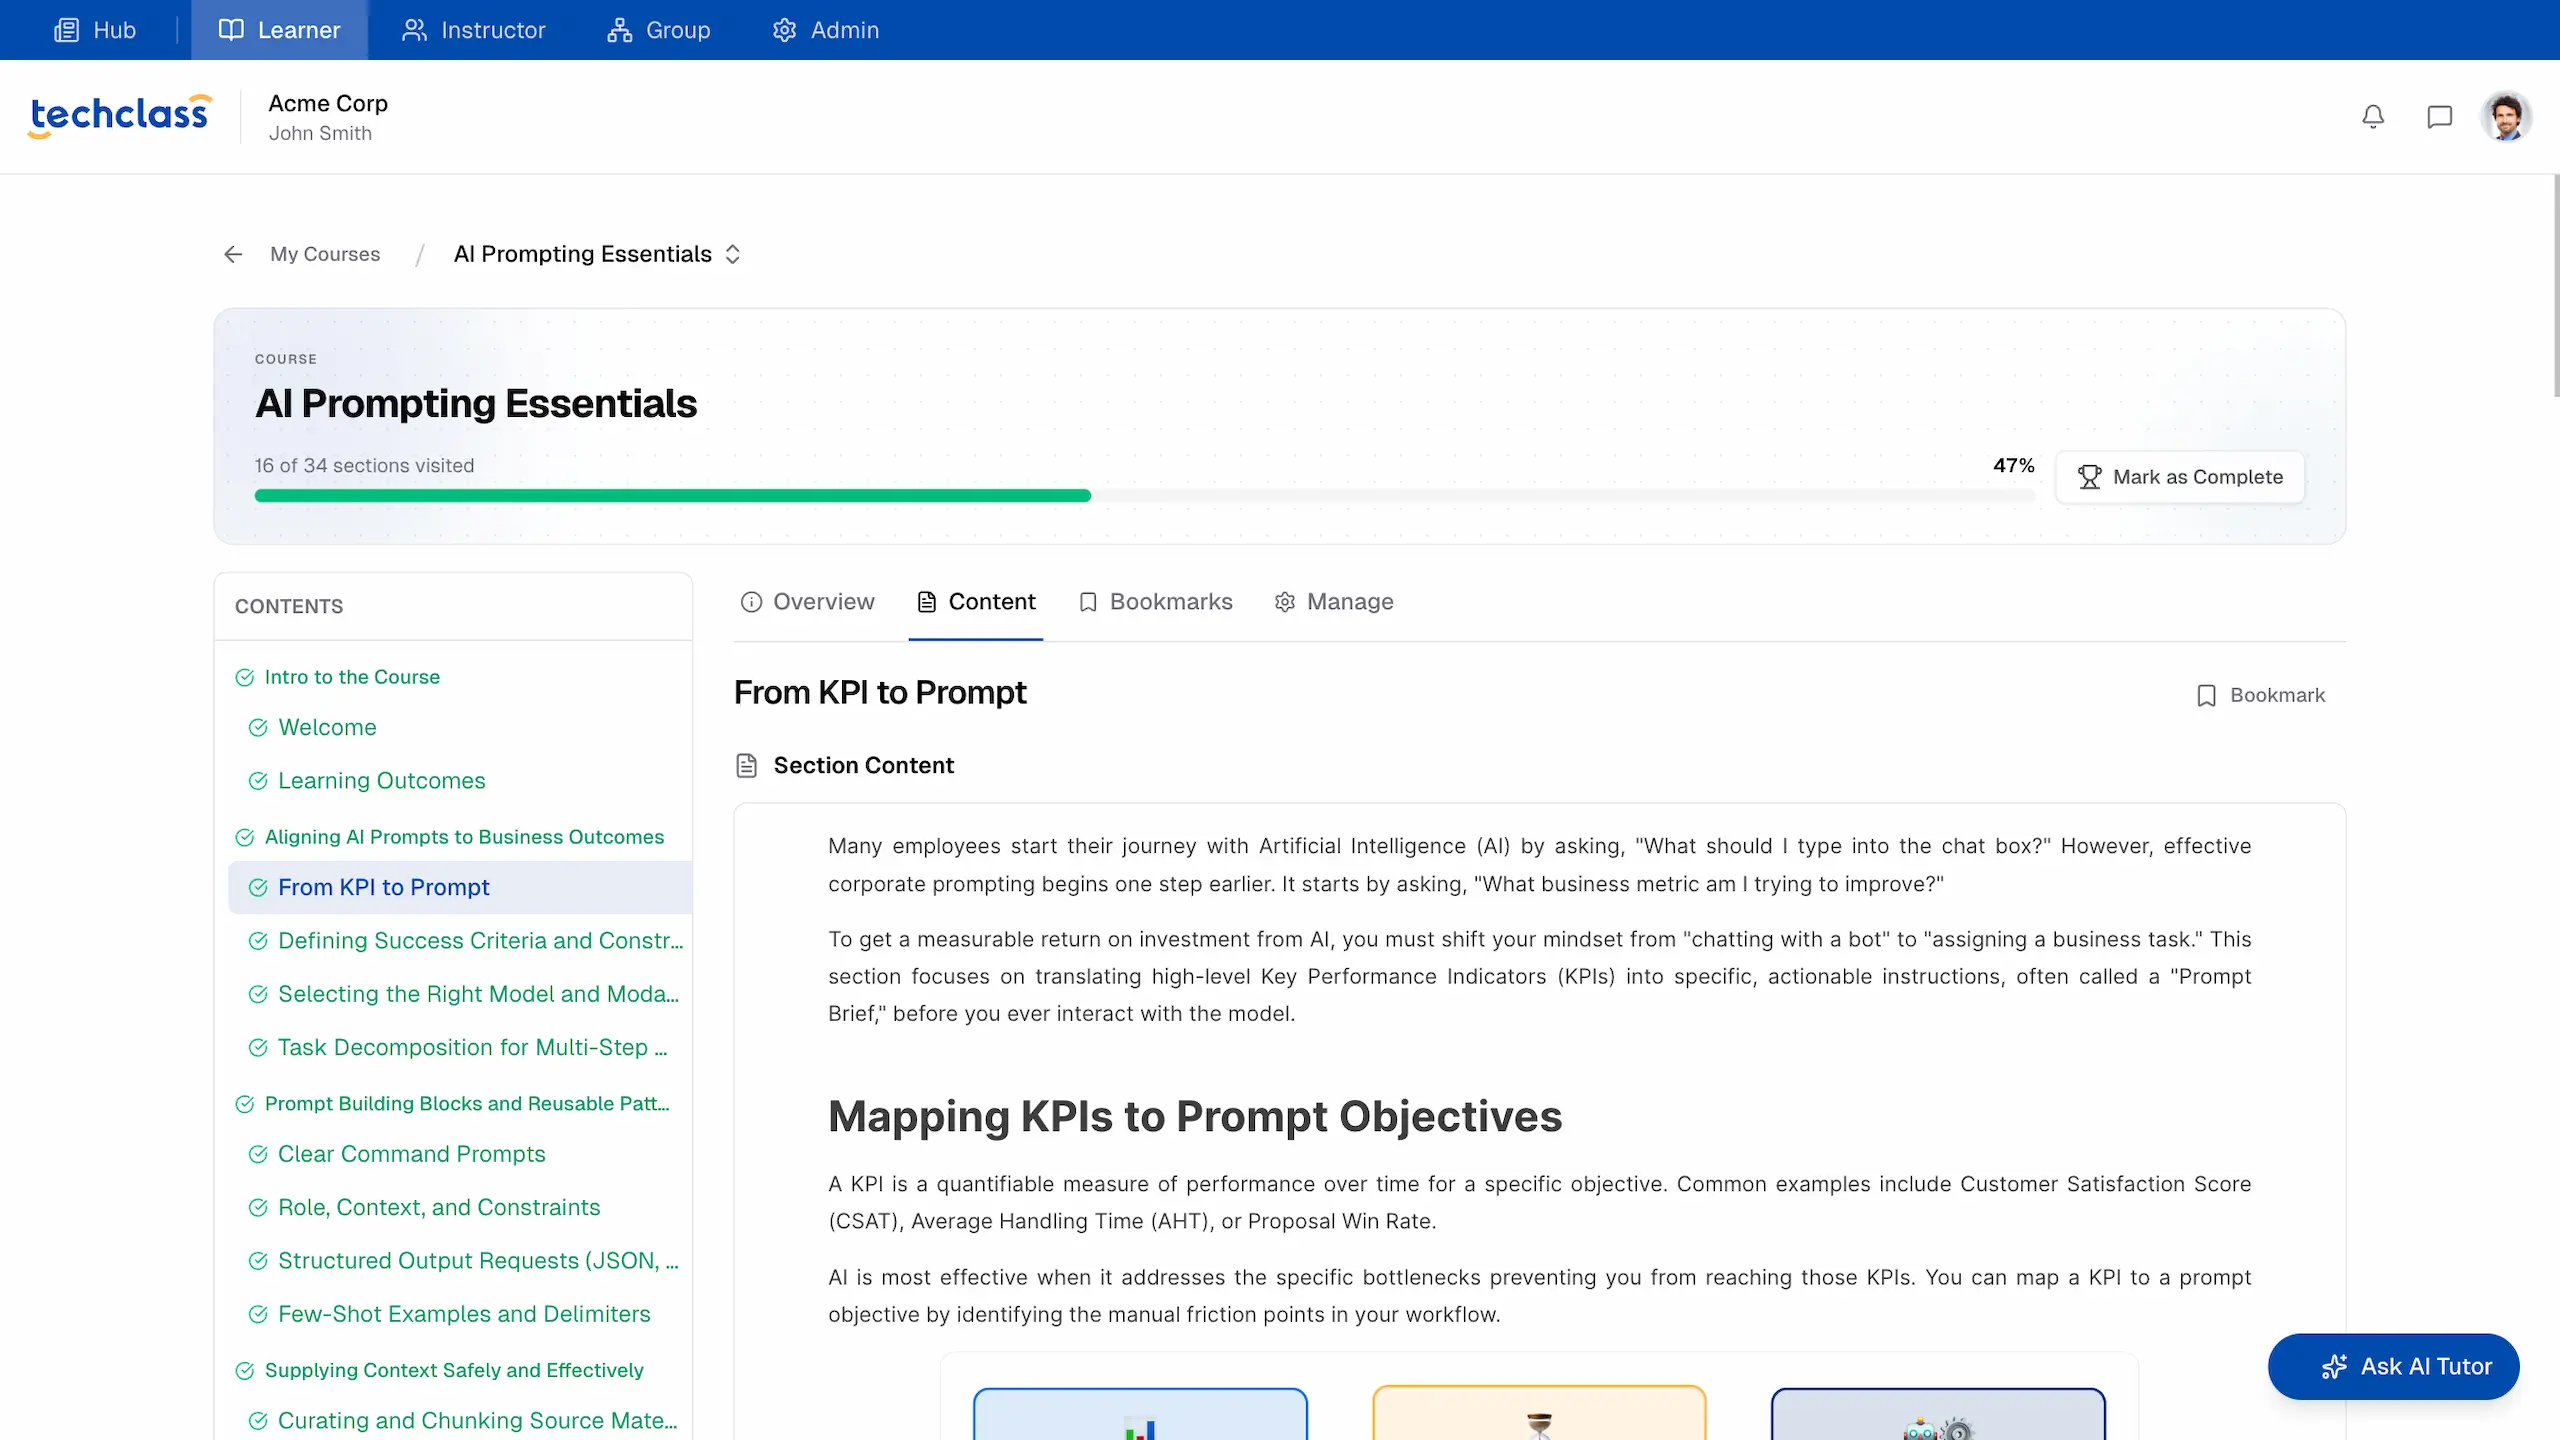Click the checkmark beside Clear Command Prompts
The height and width of the screenshot is (1440, 2560).
(258, 1154)
